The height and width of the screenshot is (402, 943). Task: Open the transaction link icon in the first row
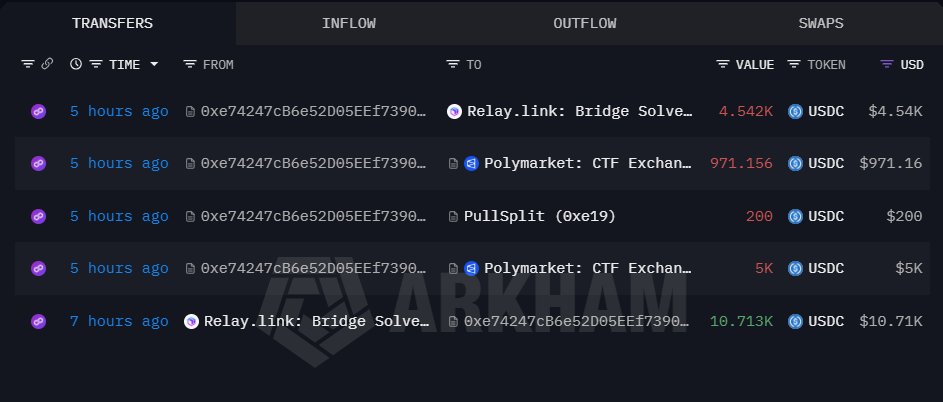click(39, 111)
